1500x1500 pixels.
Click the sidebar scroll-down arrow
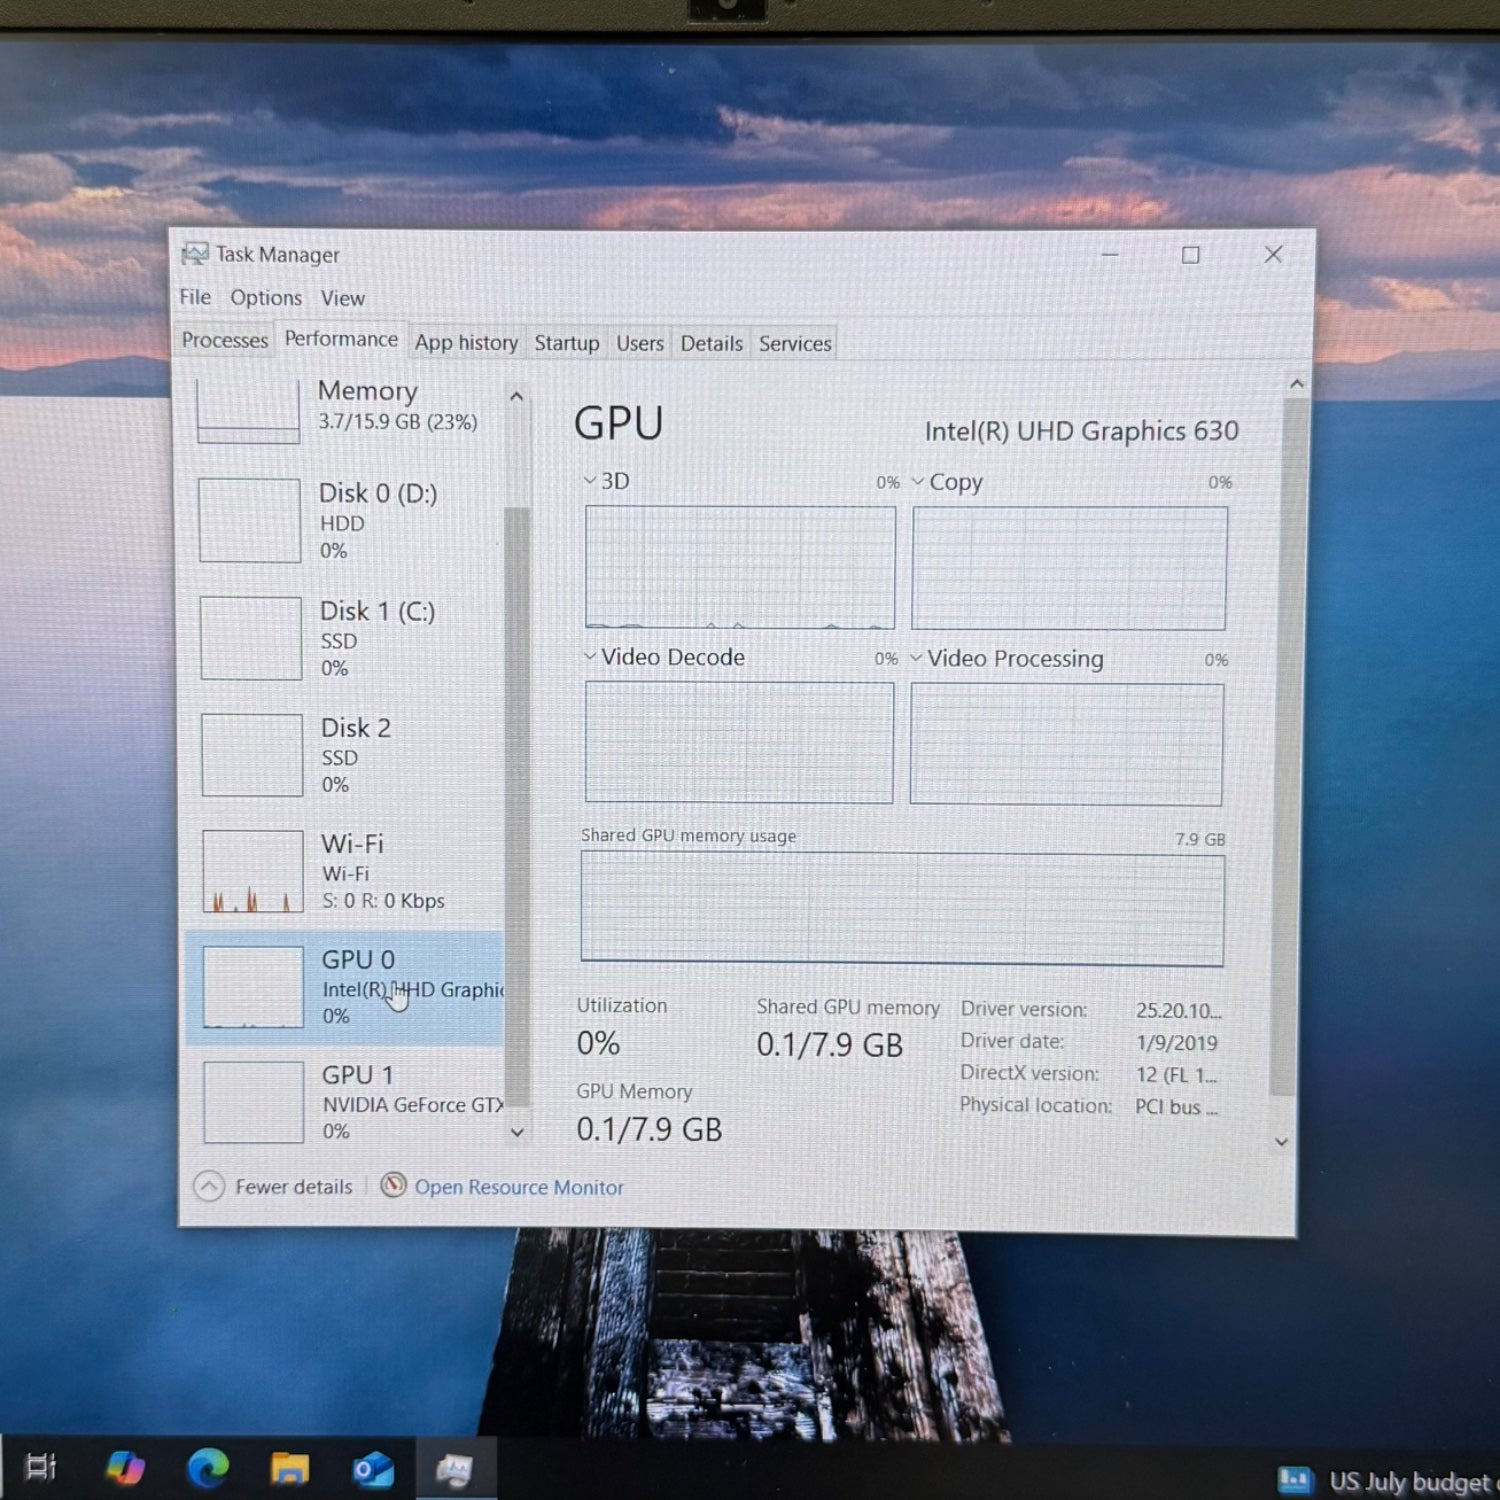click(x=517, y=1132)
